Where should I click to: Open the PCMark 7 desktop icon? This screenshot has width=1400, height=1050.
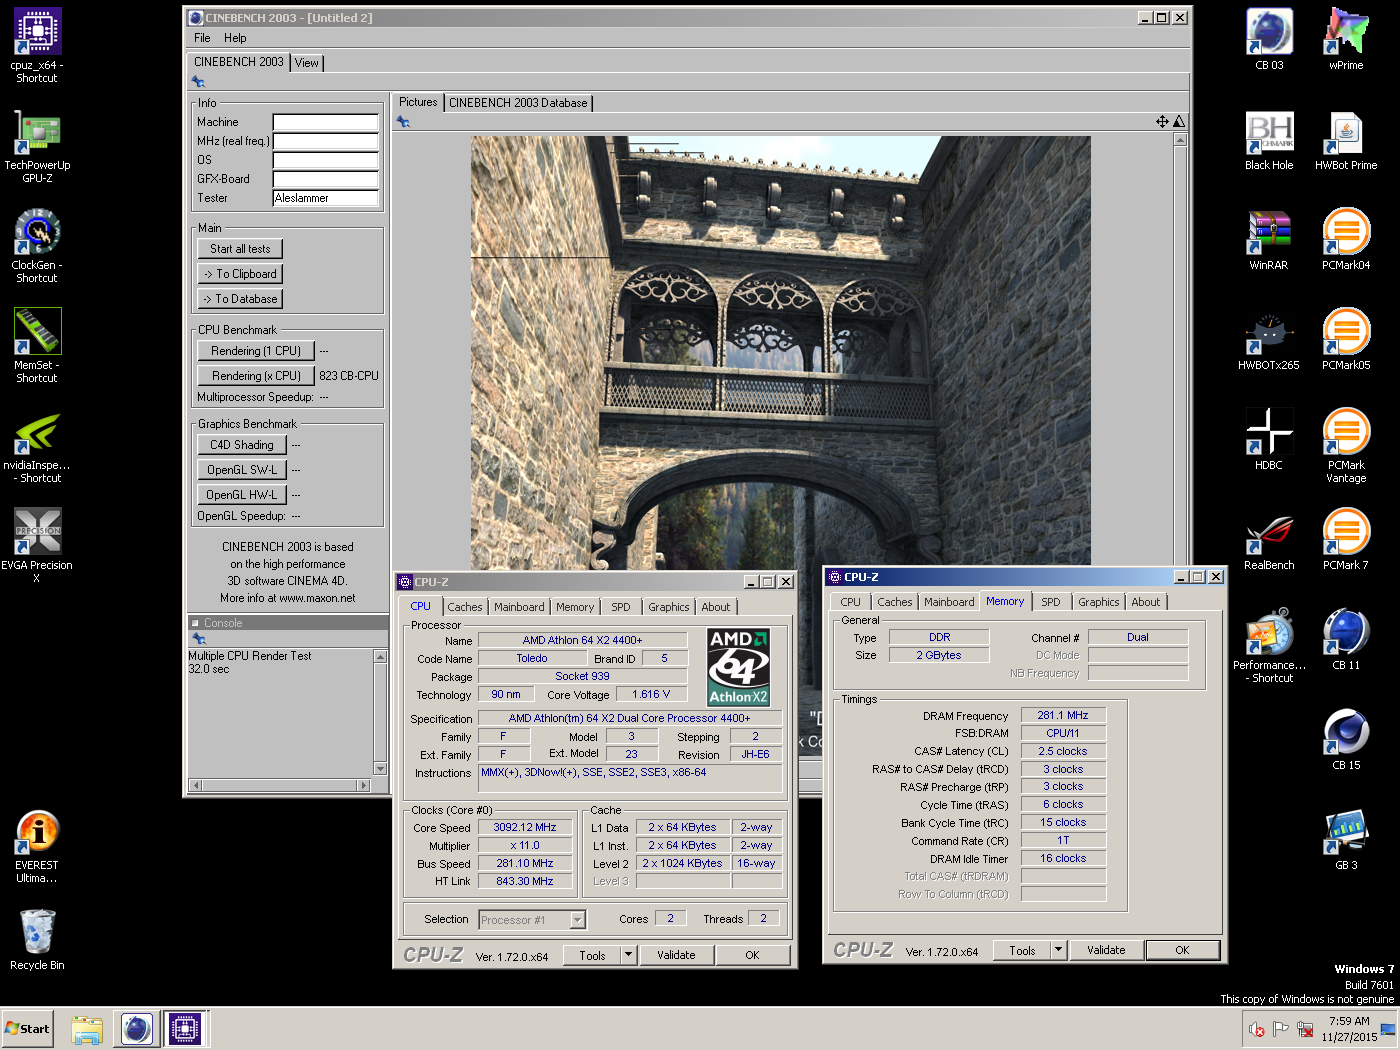[1346, 540]
